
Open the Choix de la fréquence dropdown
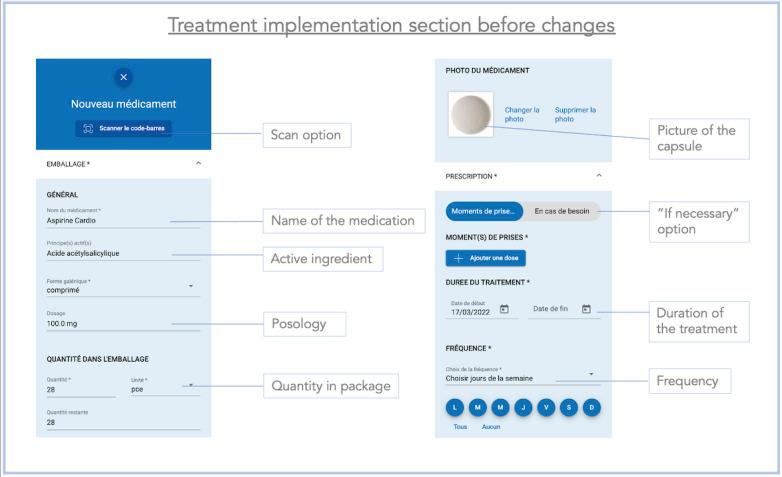[522, 375]
